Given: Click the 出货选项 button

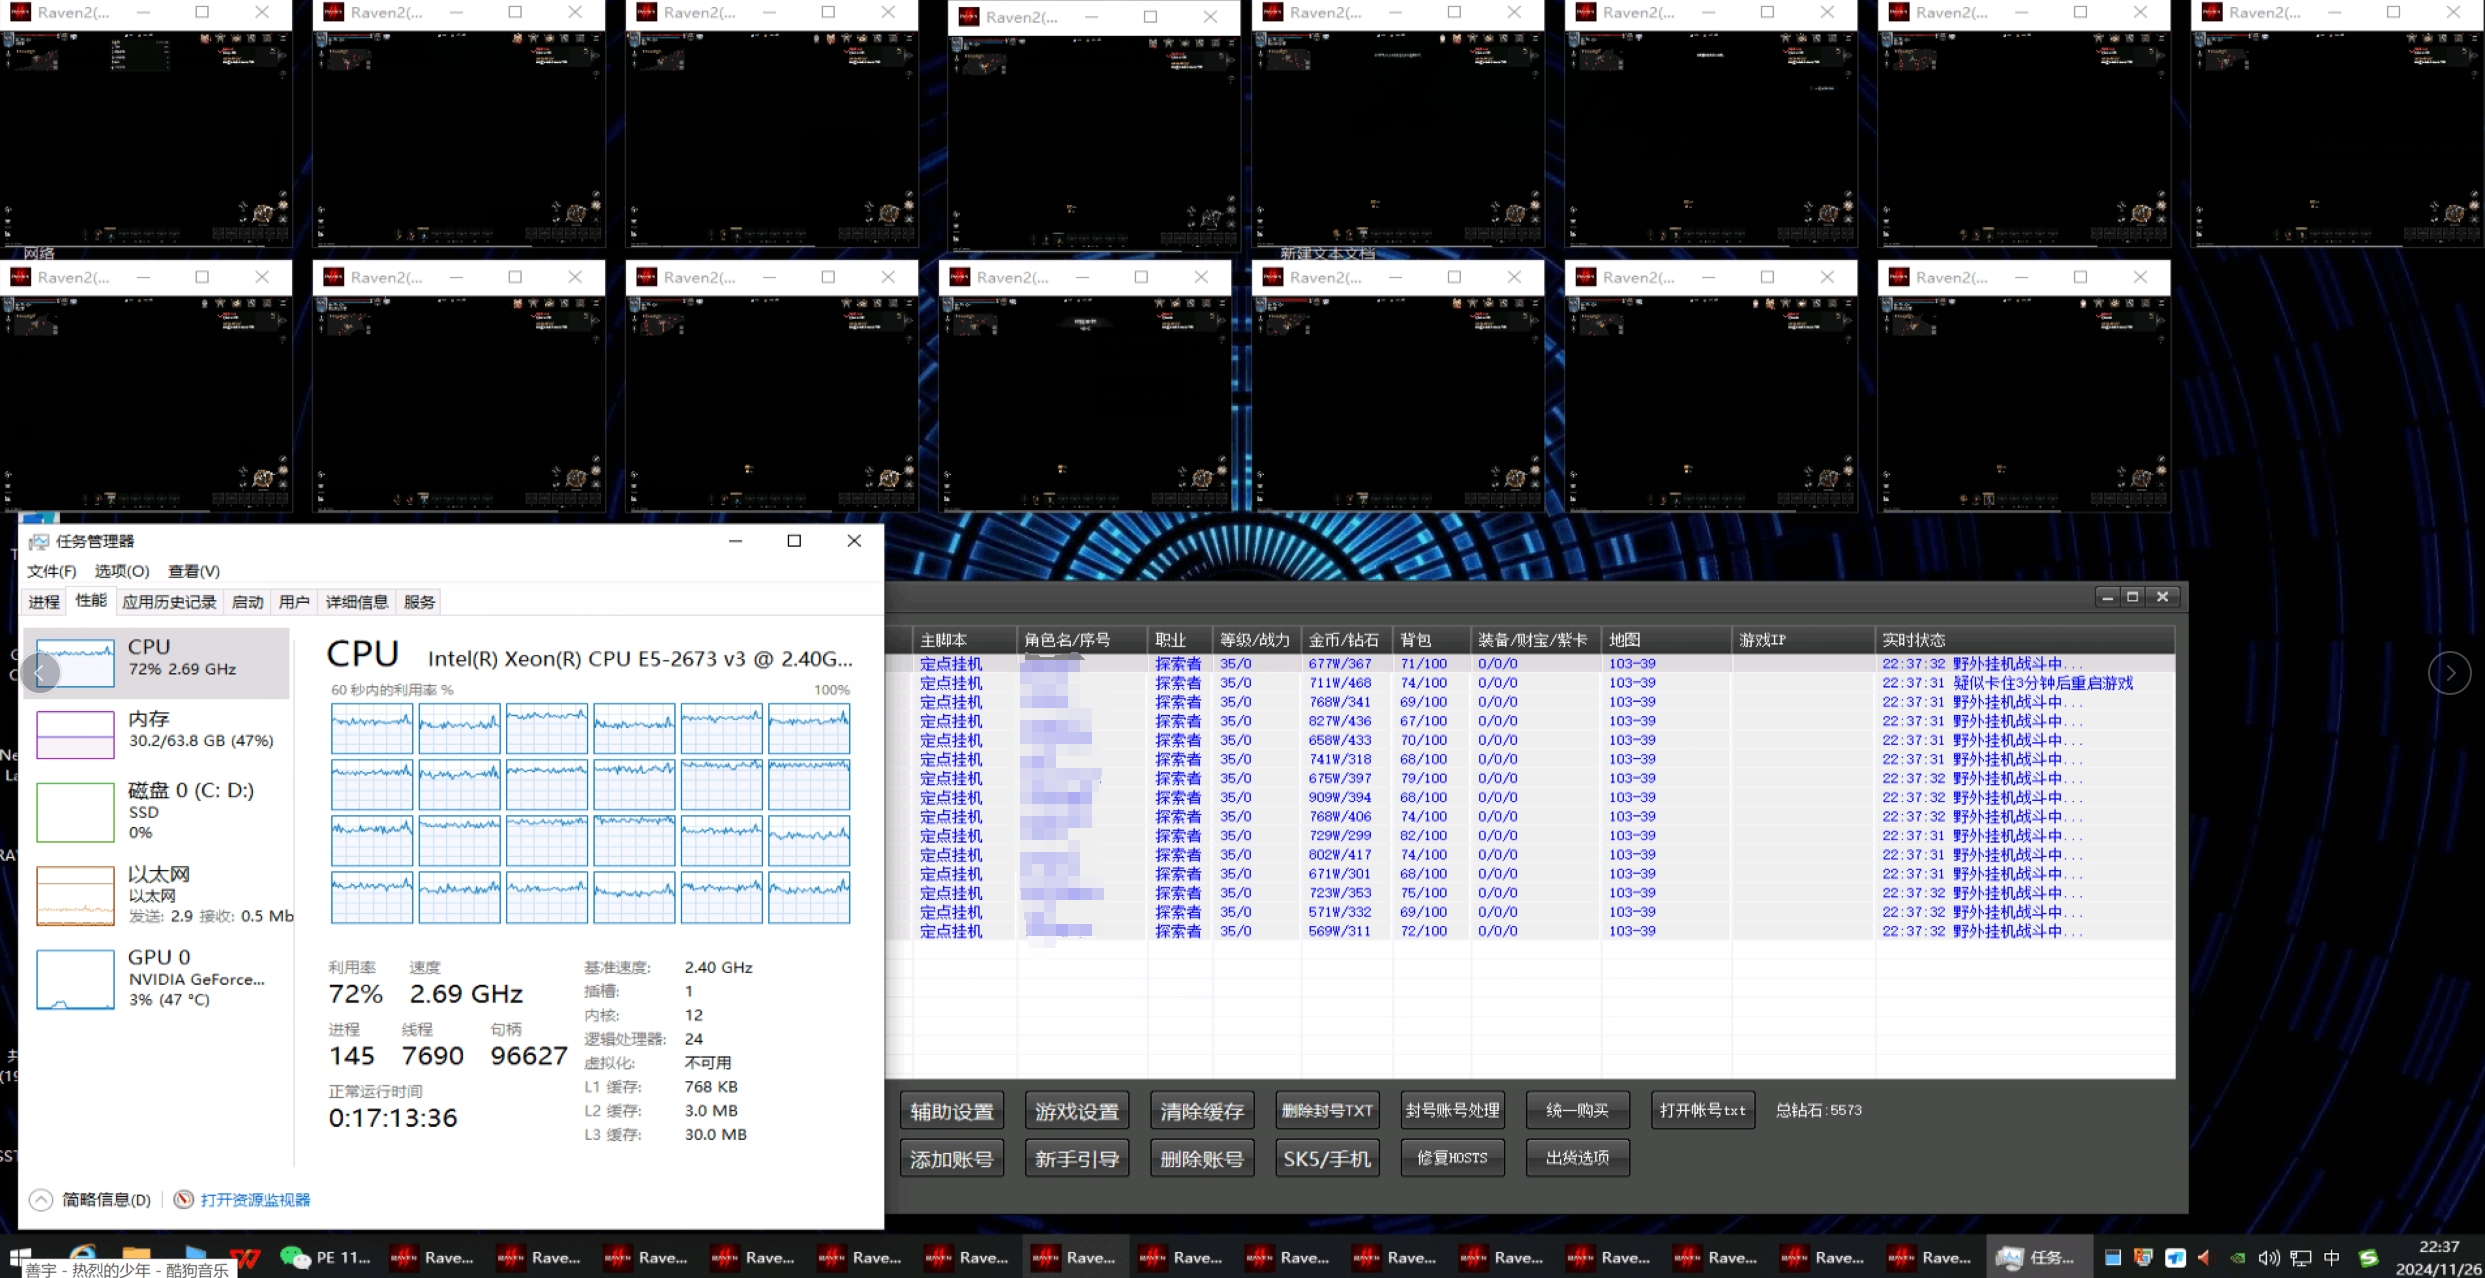Looking at the screenshot, I should [x=1577, y=1158].
